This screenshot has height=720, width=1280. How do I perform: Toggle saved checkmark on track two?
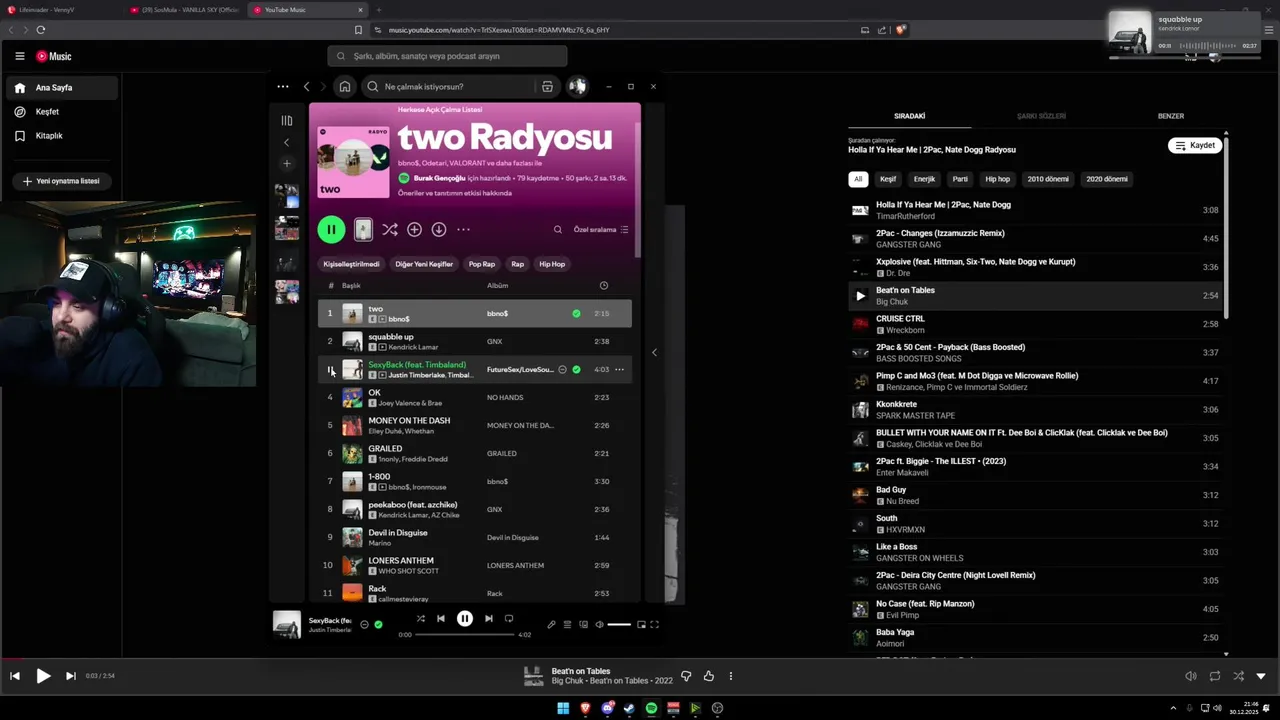click(x=576, y=314)
